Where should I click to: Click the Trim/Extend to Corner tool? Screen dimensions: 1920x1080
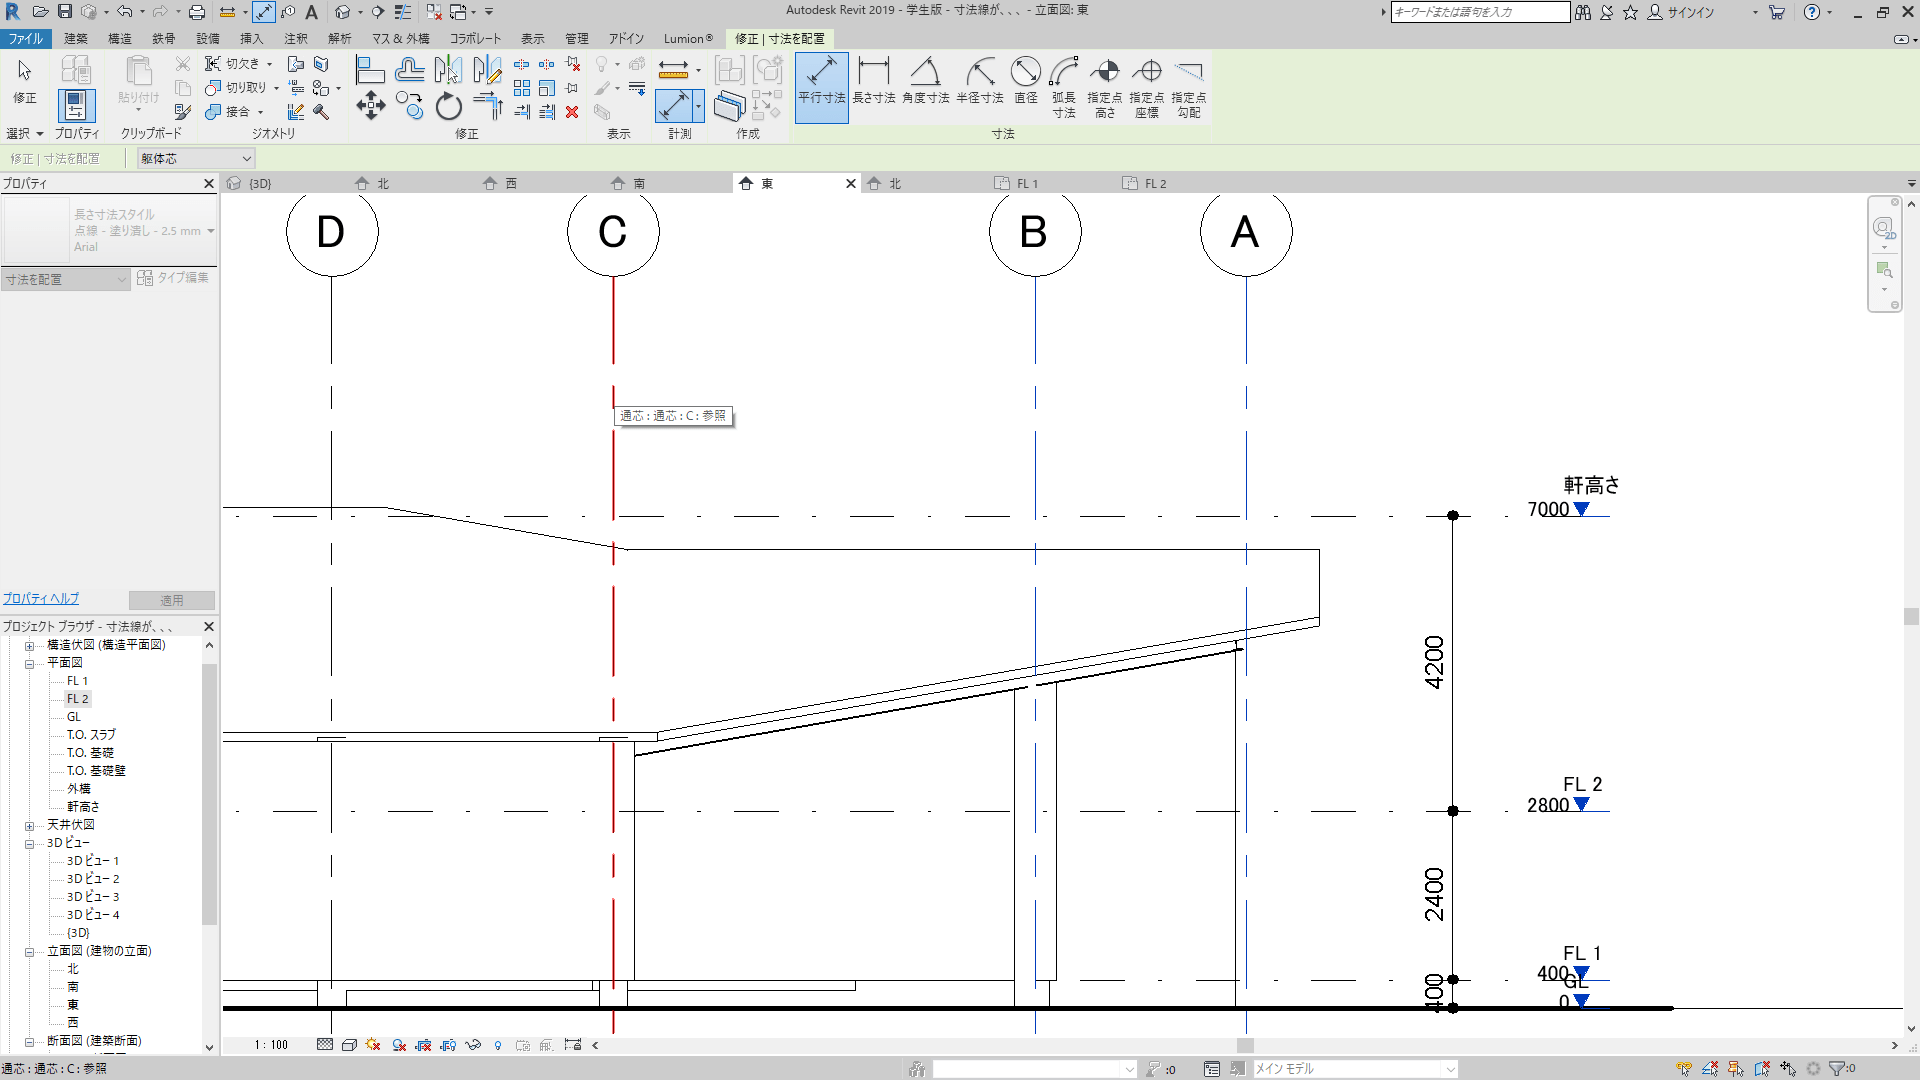coord(487,106)
